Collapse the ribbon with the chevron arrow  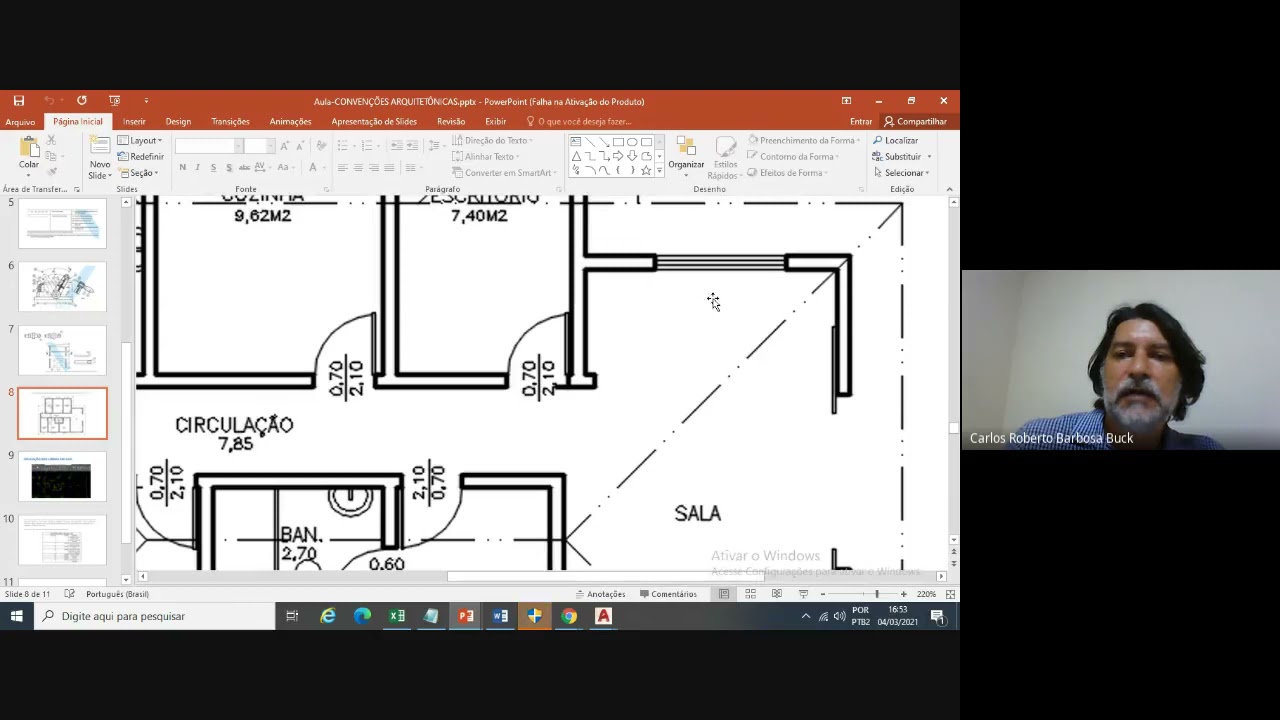pyautogui.click(x=949, y=189)
